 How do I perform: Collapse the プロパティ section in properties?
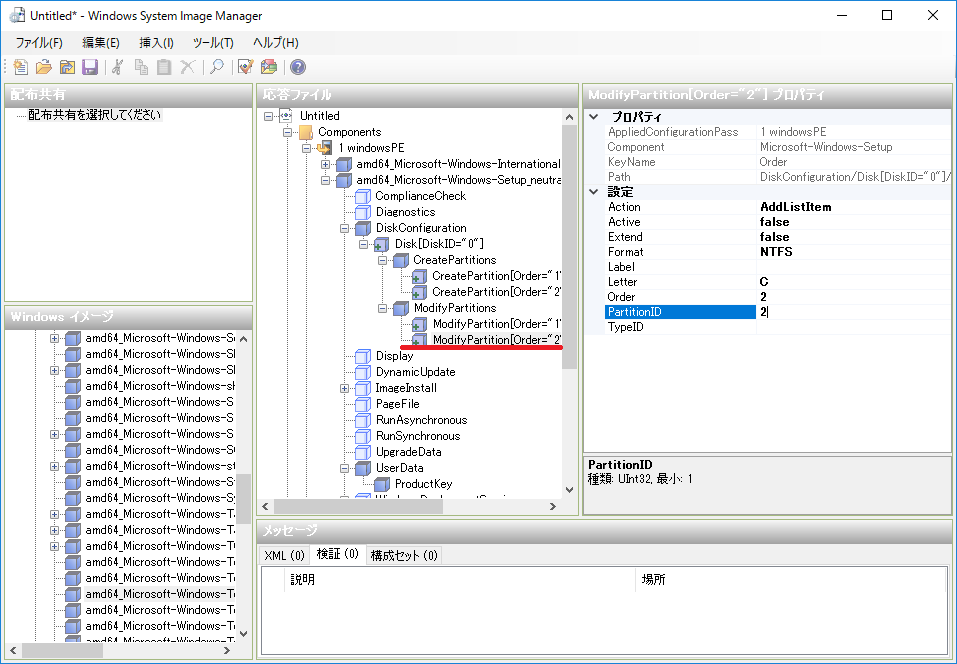[x=594, y=117]
